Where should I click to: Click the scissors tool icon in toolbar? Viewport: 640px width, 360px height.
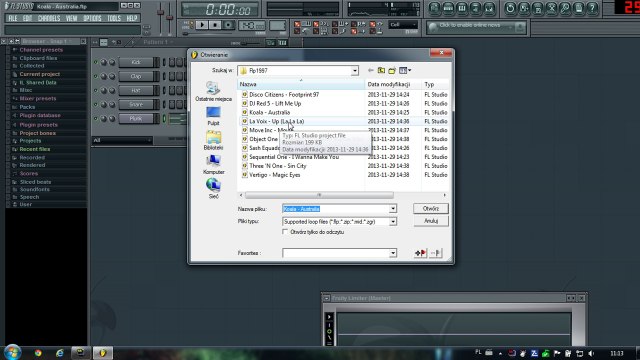[551, 8]
